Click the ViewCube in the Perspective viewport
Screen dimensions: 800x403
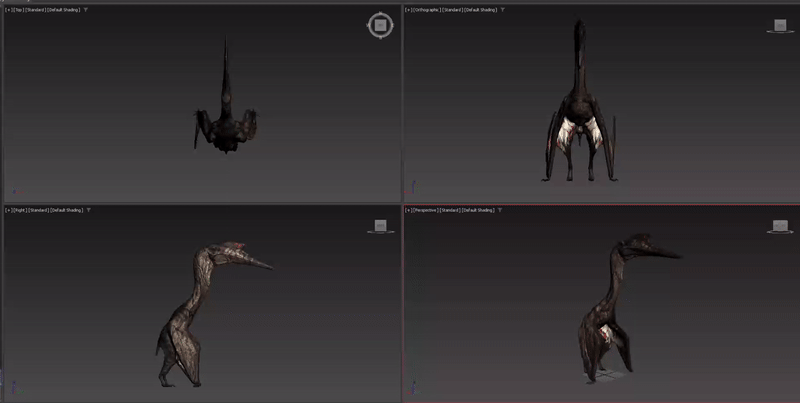pos(779,226)
